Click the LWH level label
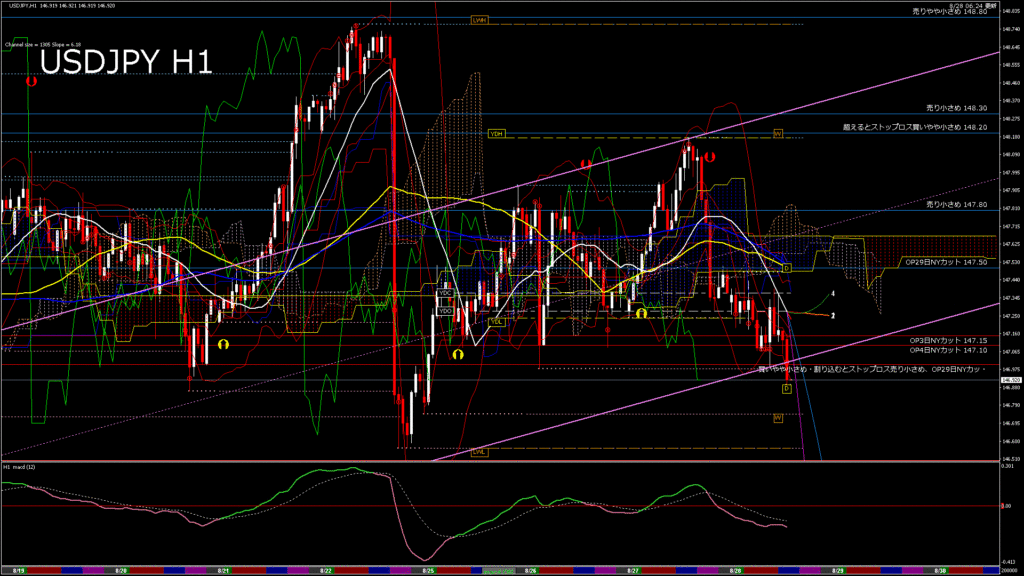The width and height of the screenshot is (1024, 576). (479, 21)
